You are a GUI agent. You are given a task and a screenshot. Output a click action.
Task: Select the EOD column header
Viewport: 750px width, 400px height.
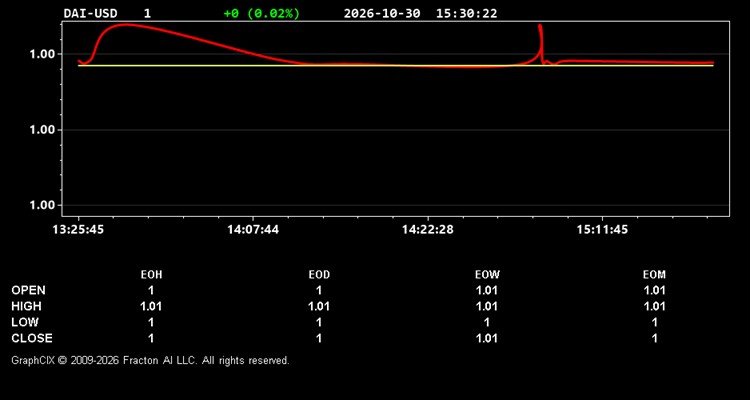pos(319,275)
